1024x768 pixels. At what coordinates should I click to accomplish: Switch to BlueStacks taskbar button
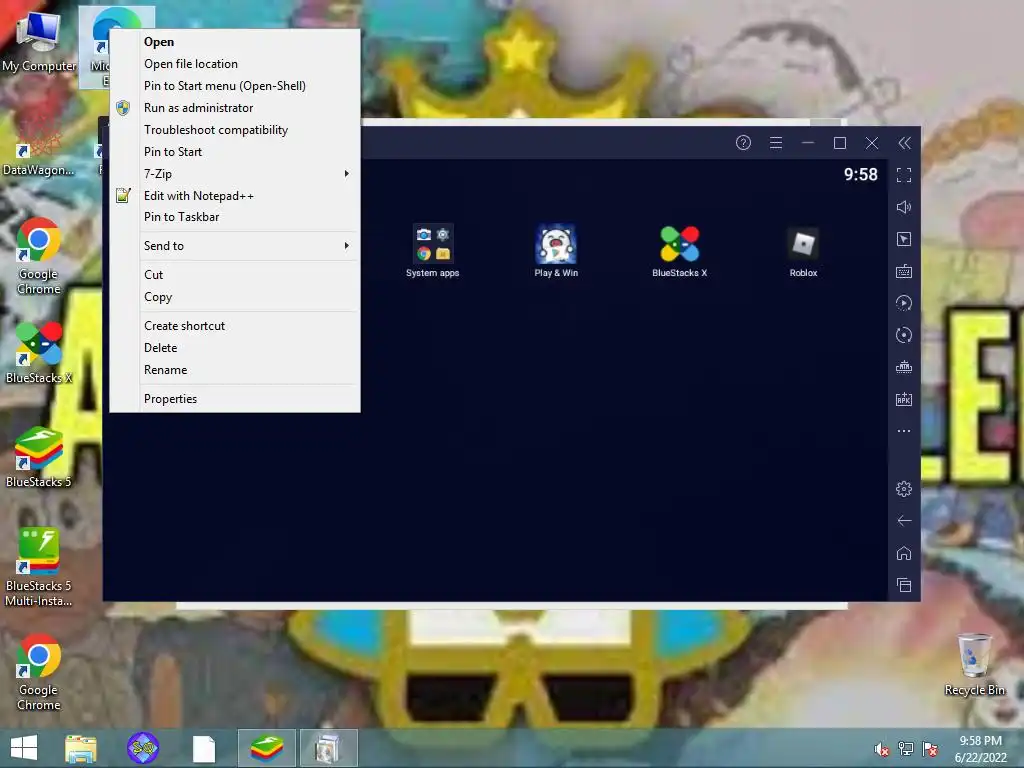click(266, 748)
